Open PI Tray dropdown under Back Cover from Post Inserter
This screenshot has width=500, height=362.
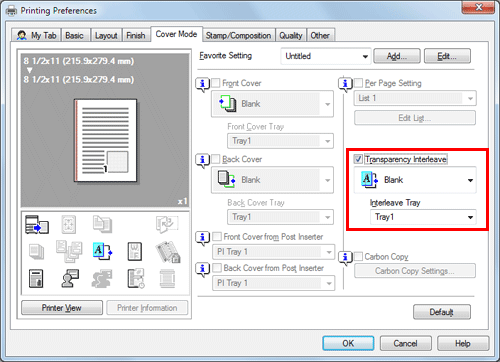click(x=274, y=283)
